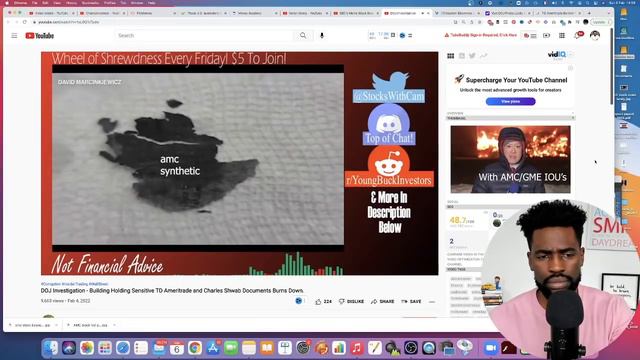640x360 pixels.
Task: Switch to first YouTube tab in Chrome
Action: point(51,13)
